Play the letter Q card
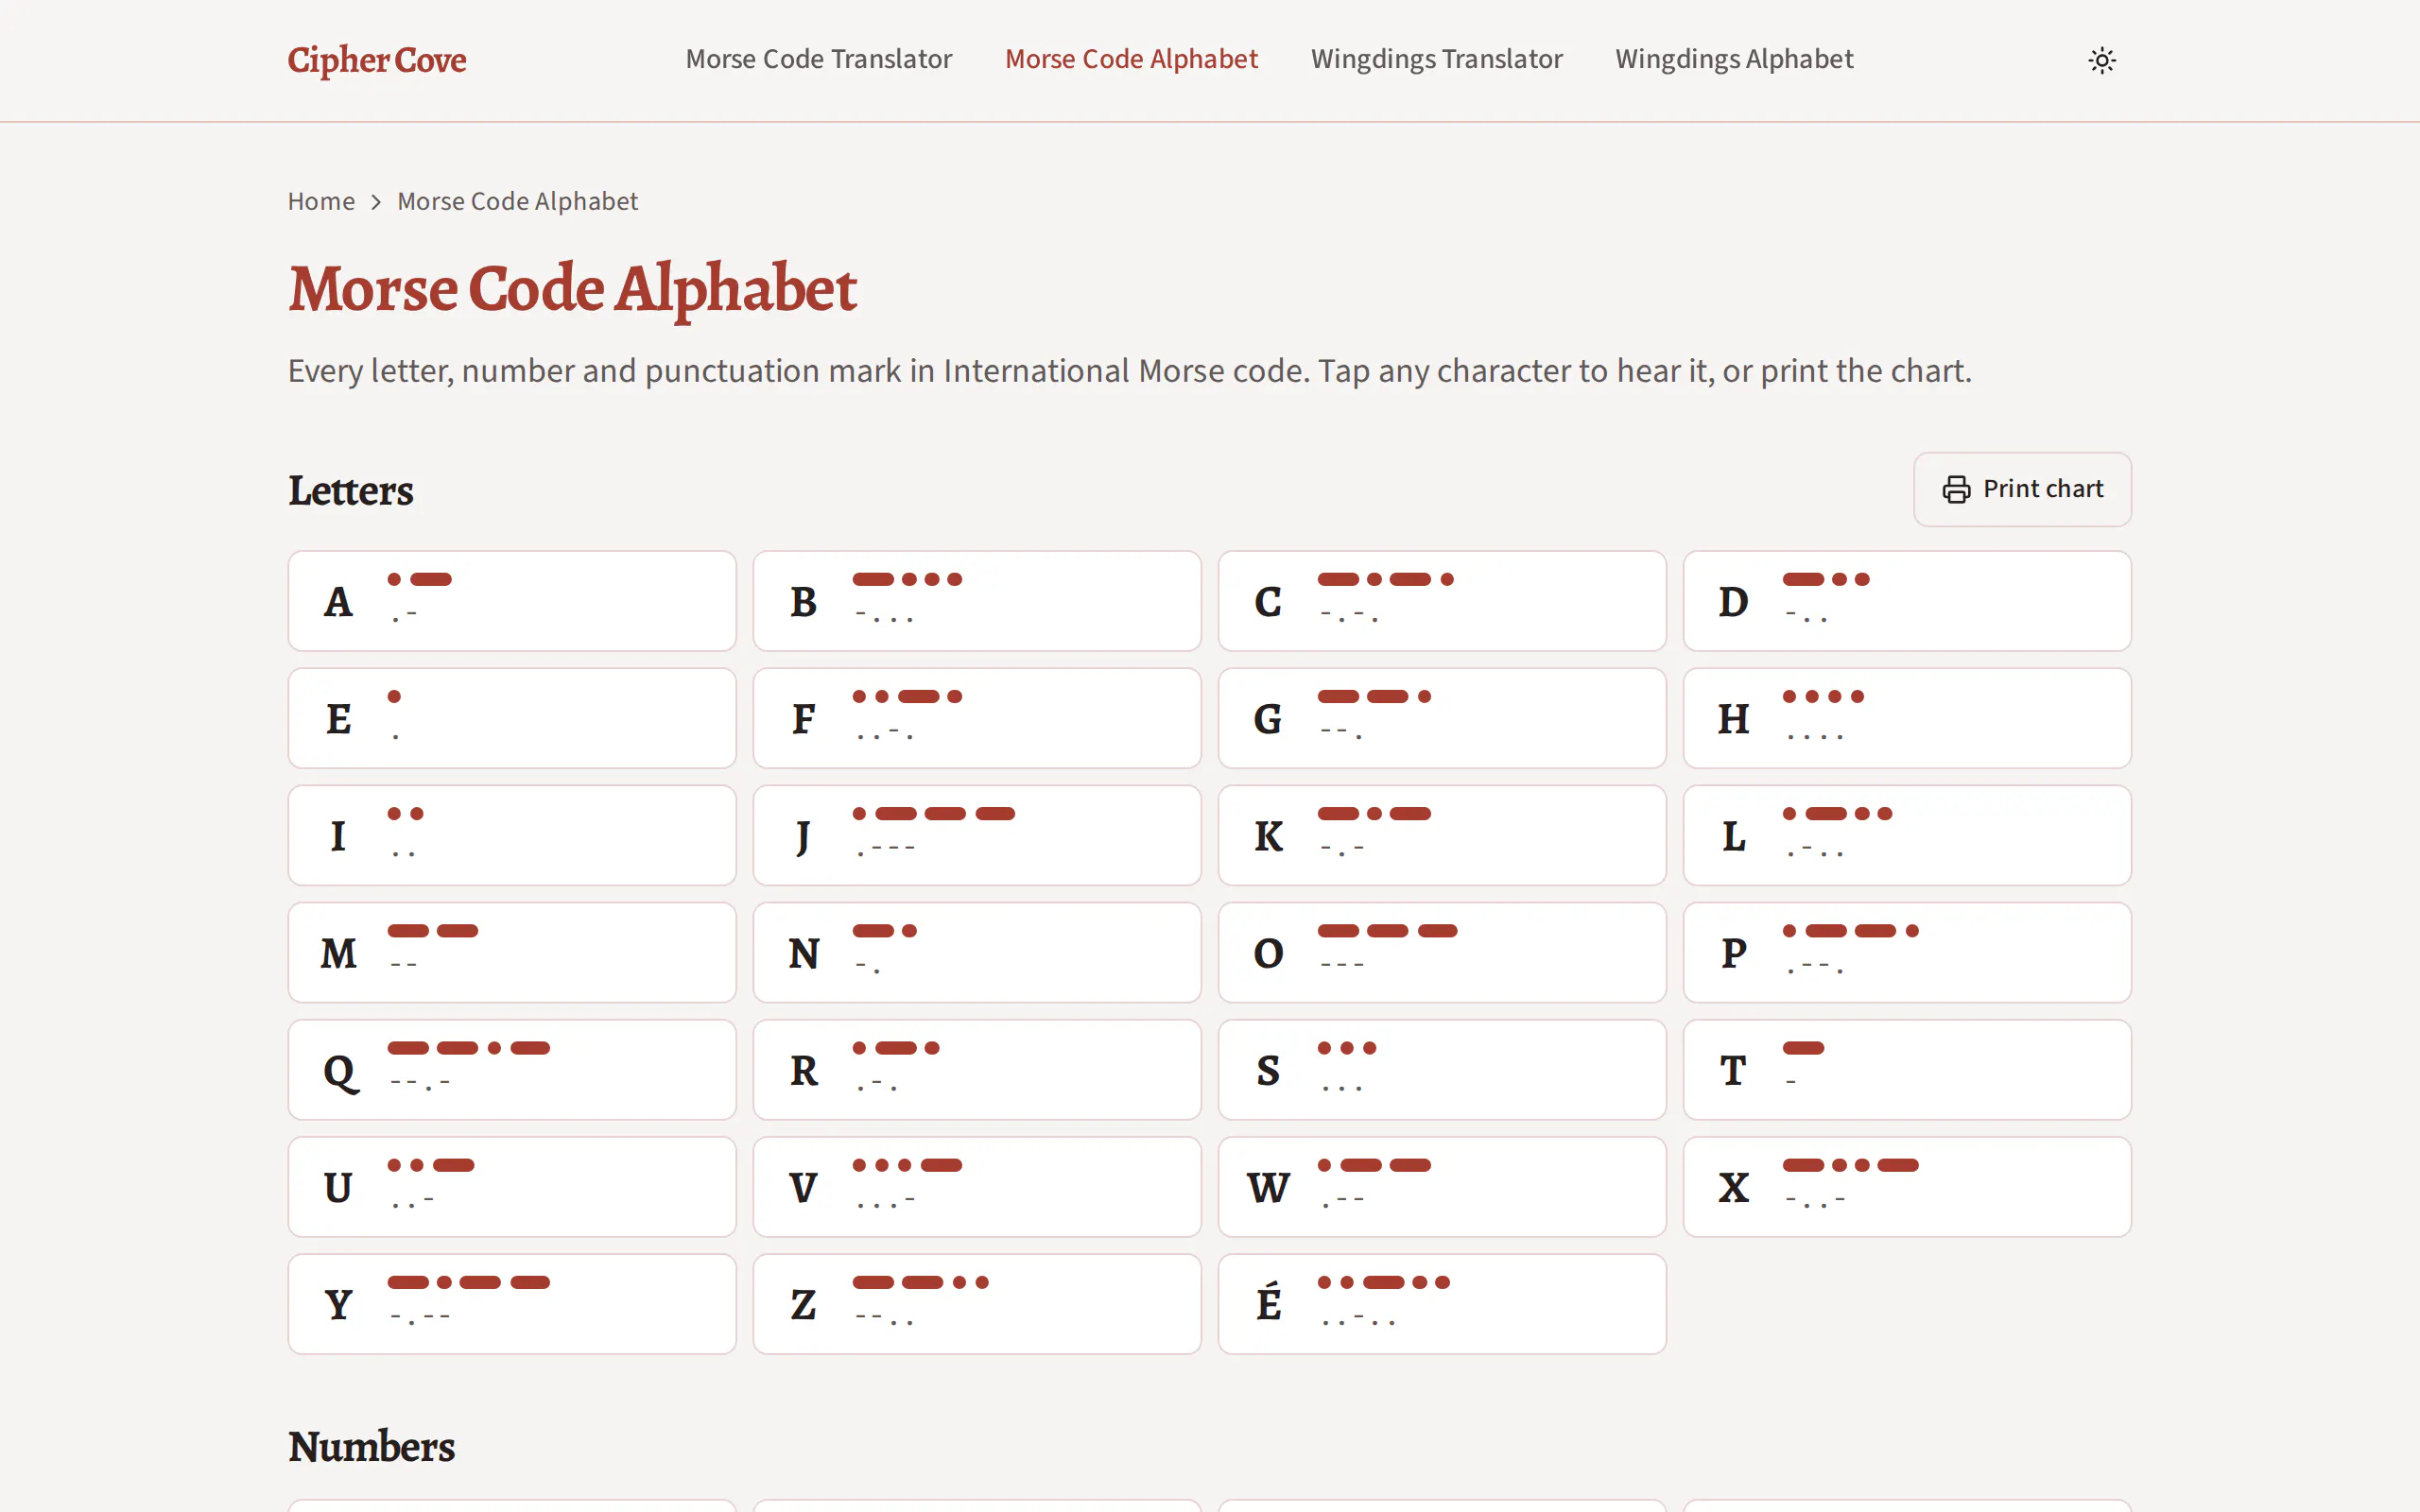This screenshot has height=1512, width=2420. (512, 1069)
